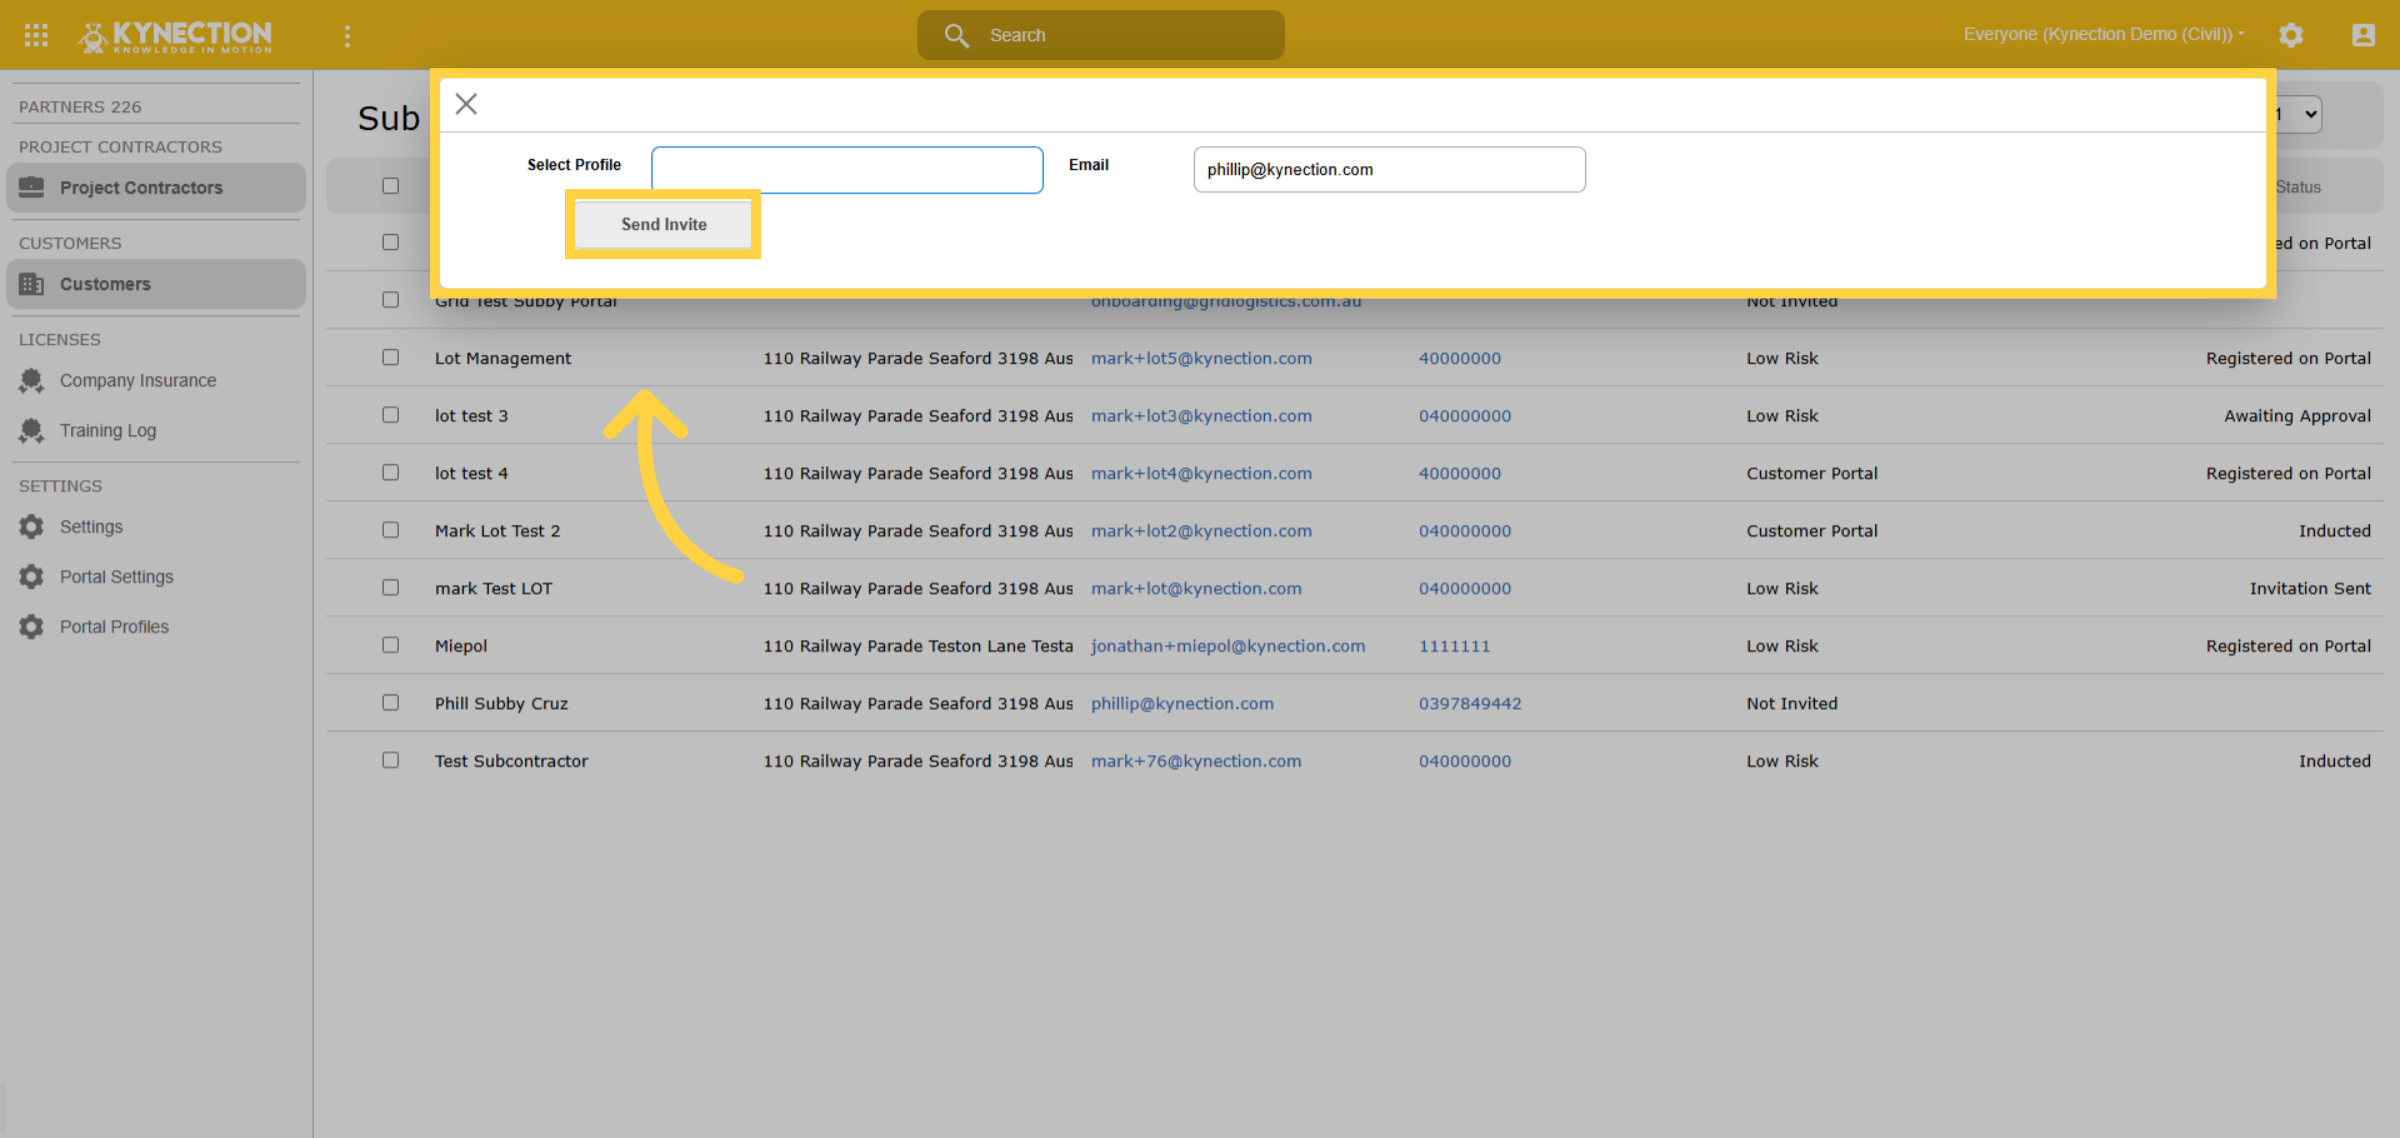This screenshot has width=2400, height=1138.
Task: Open the page number dropdown at top right
Action: click(x=2296, y=114)
